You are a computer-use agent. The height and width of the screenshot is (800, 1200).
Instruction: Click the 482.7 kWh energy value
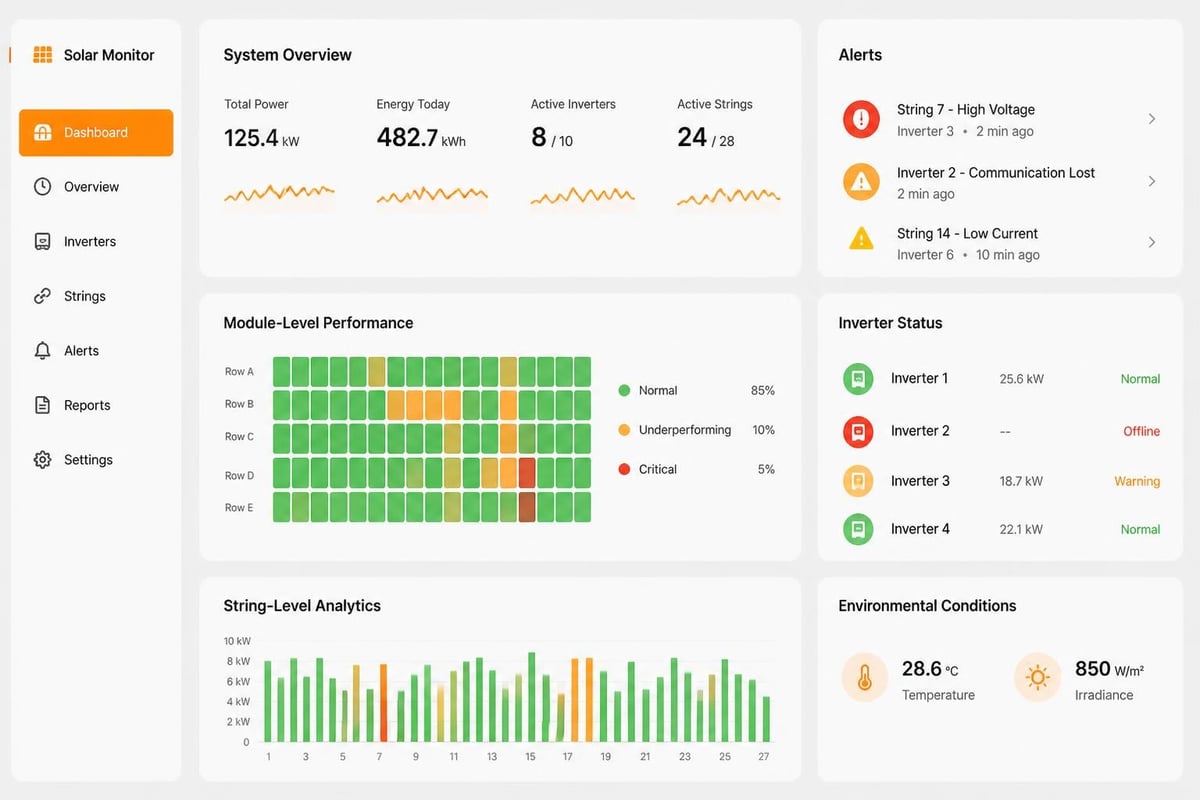click(x=421, y=138)
